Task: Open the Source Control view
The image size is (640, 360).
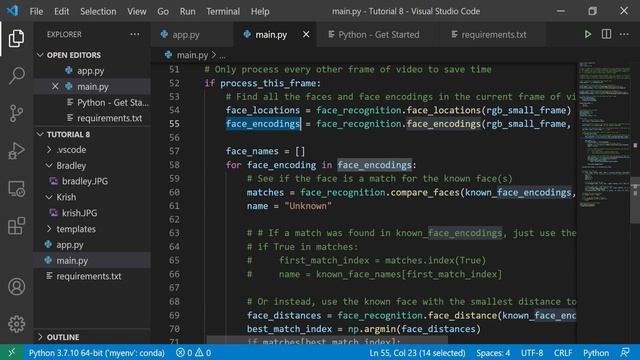Action: [16, 113]
